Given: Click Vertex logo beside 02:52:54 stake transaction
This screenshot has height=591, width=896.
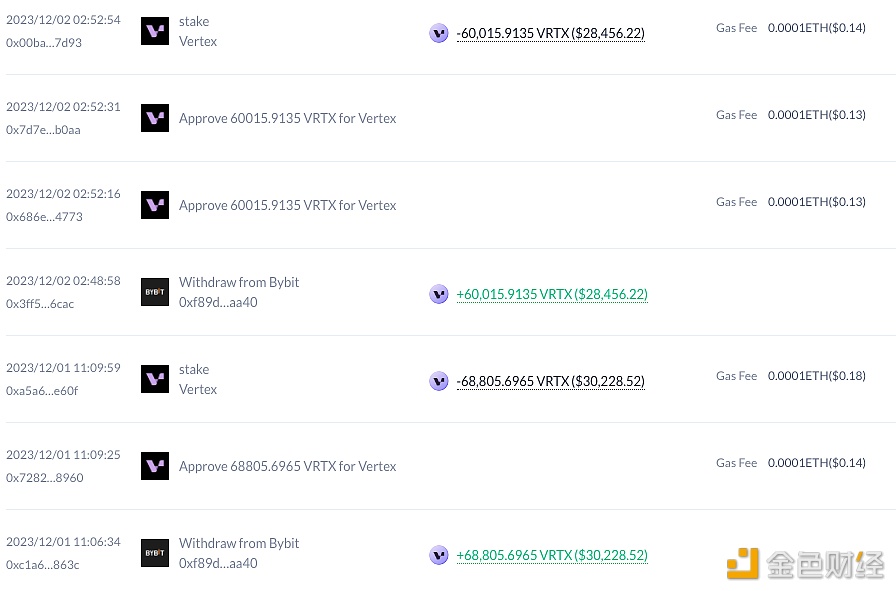Looking at the screenshot, I should click(x=155, y=31).
